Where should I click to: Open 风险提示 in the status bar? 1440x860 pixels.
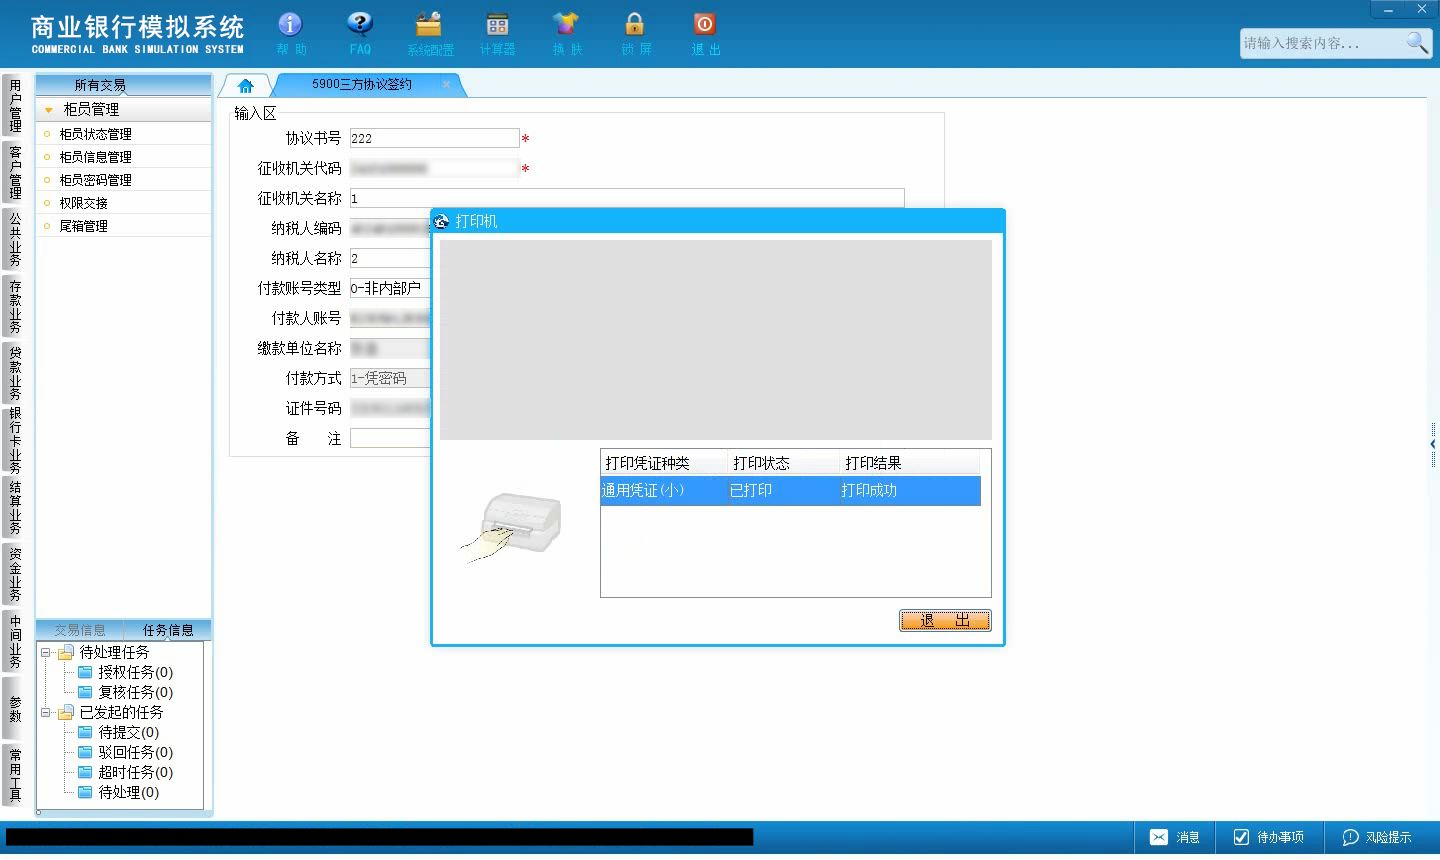click(1377, 837)
